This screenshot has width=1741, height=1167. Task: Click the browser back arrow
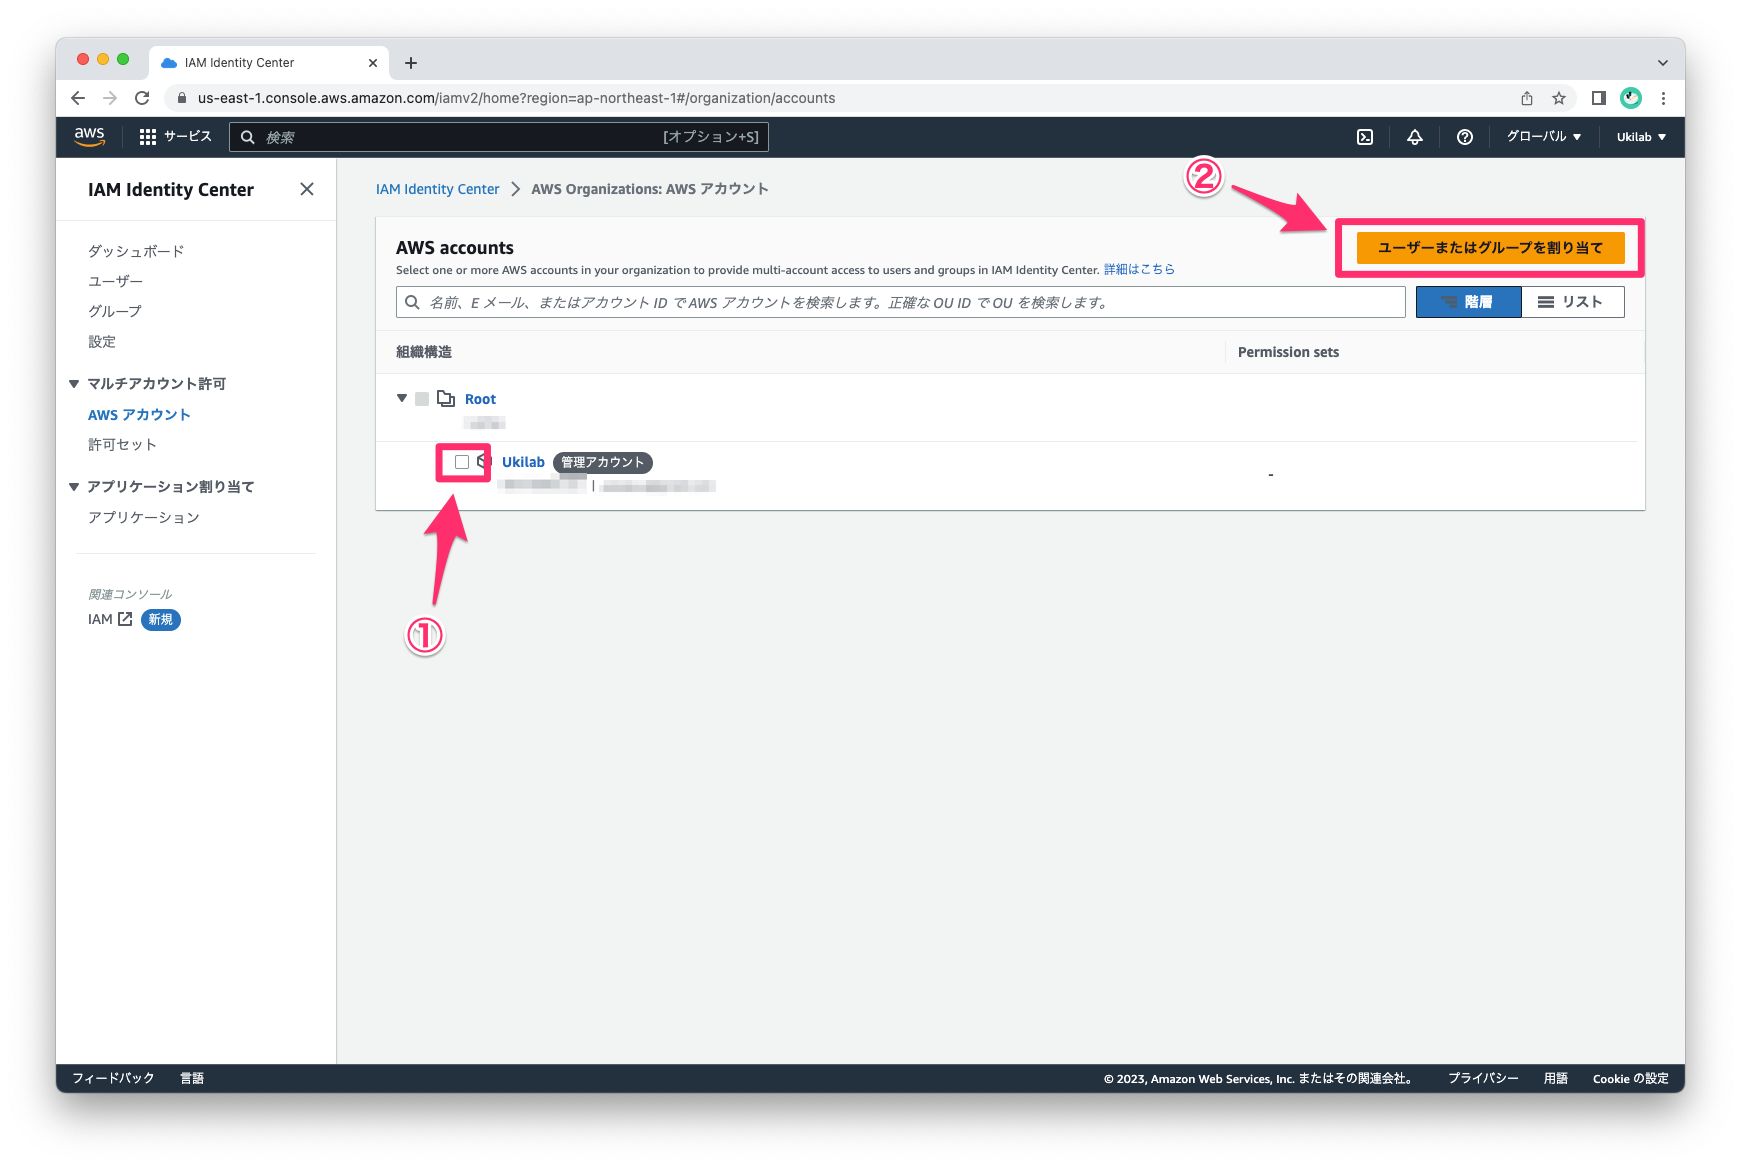tap(78, 98)
